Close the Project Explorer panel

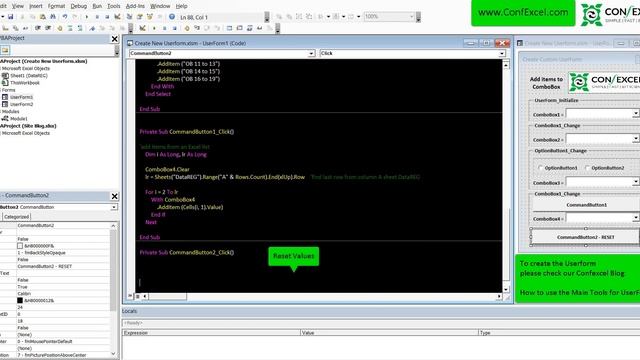click(115, 39)
